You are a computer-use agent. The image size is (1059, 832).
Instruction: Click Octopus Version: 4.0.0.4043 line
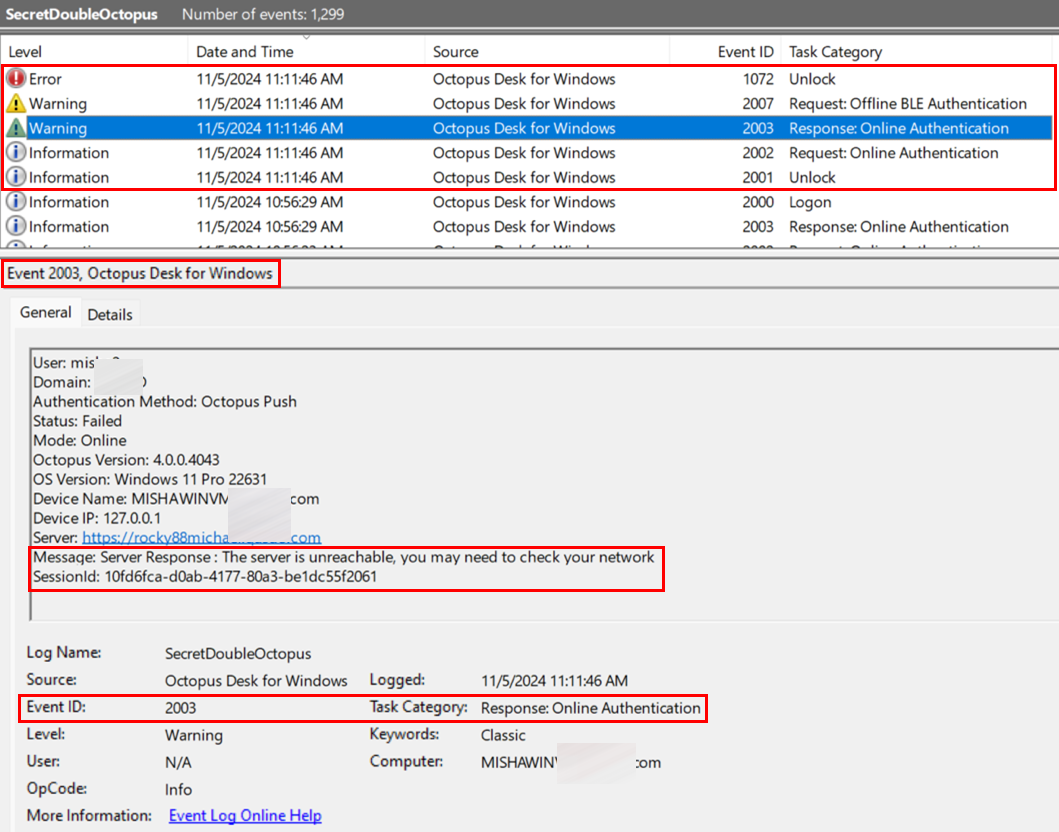coord(126,460)
